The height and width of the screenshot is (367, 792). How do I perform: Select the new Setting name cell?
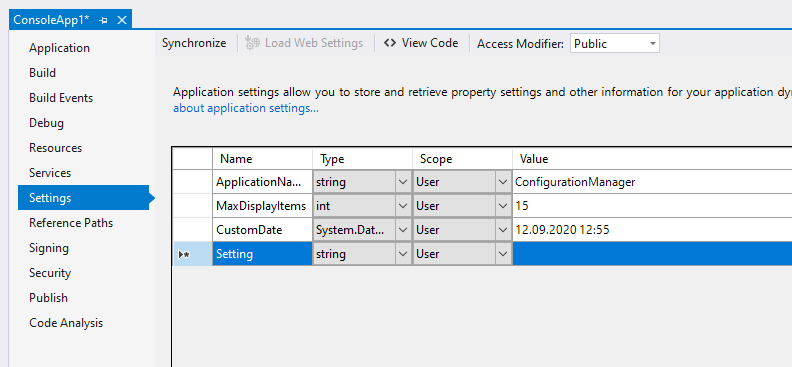[262, 254]
